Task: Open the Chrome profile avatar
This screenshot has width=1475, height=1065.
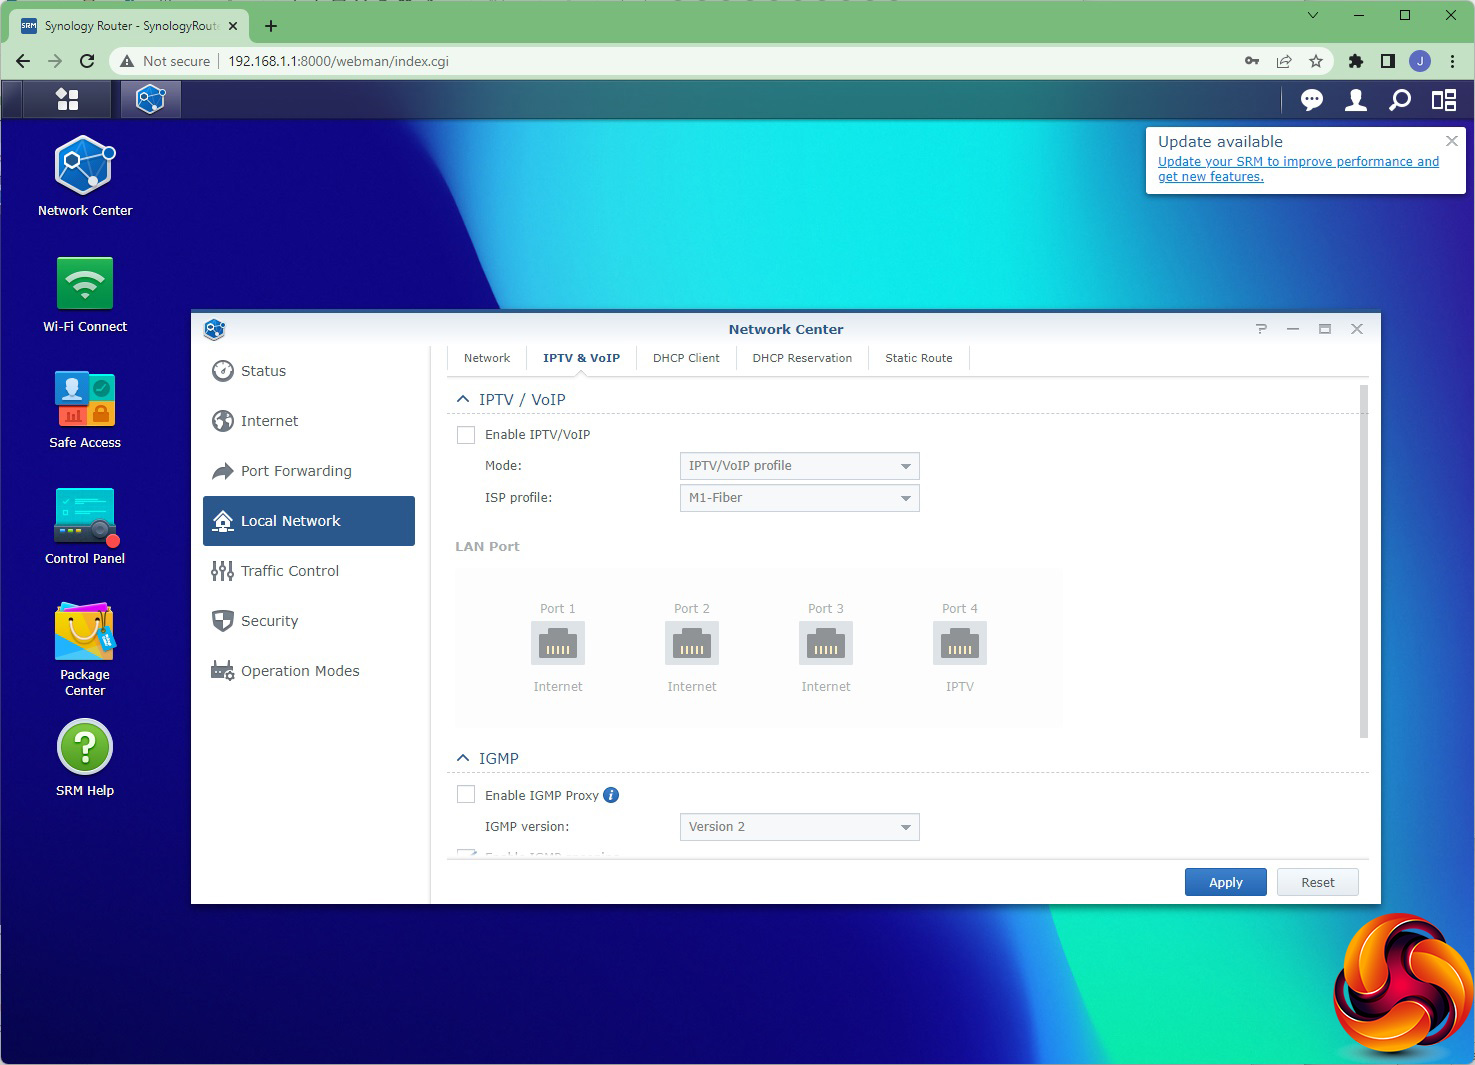Action: pyautogui.click(x=1420, y=61)
